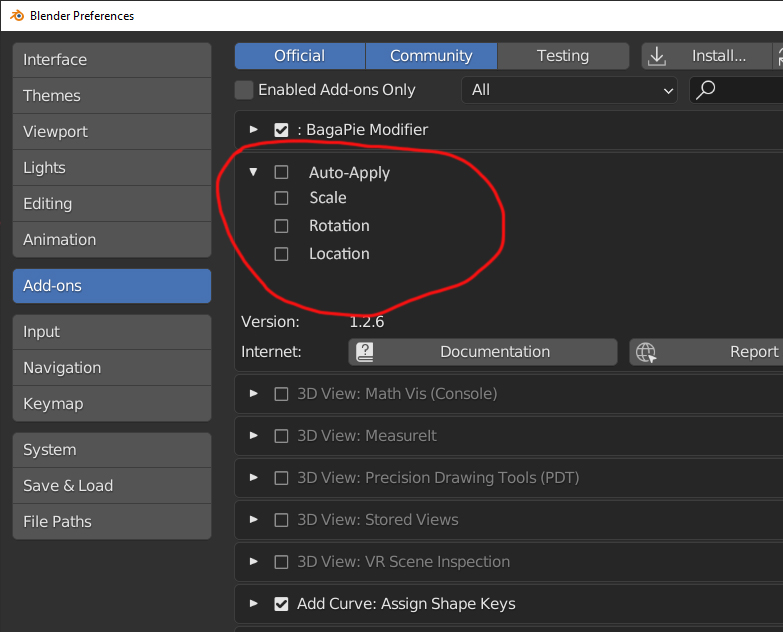Viewport: 783px width, 632px height.
Task: Expand the VR Scene Inspection add-on row
Action: tap(254, 561)
